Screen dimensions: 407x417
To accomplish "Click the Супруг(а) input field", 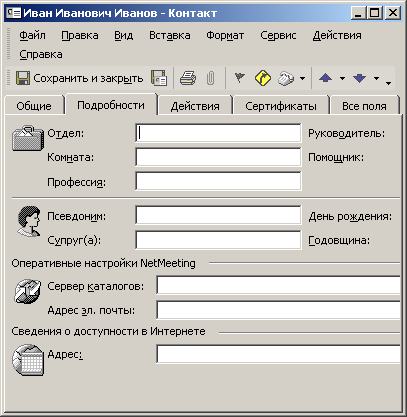I will [218, 240].
